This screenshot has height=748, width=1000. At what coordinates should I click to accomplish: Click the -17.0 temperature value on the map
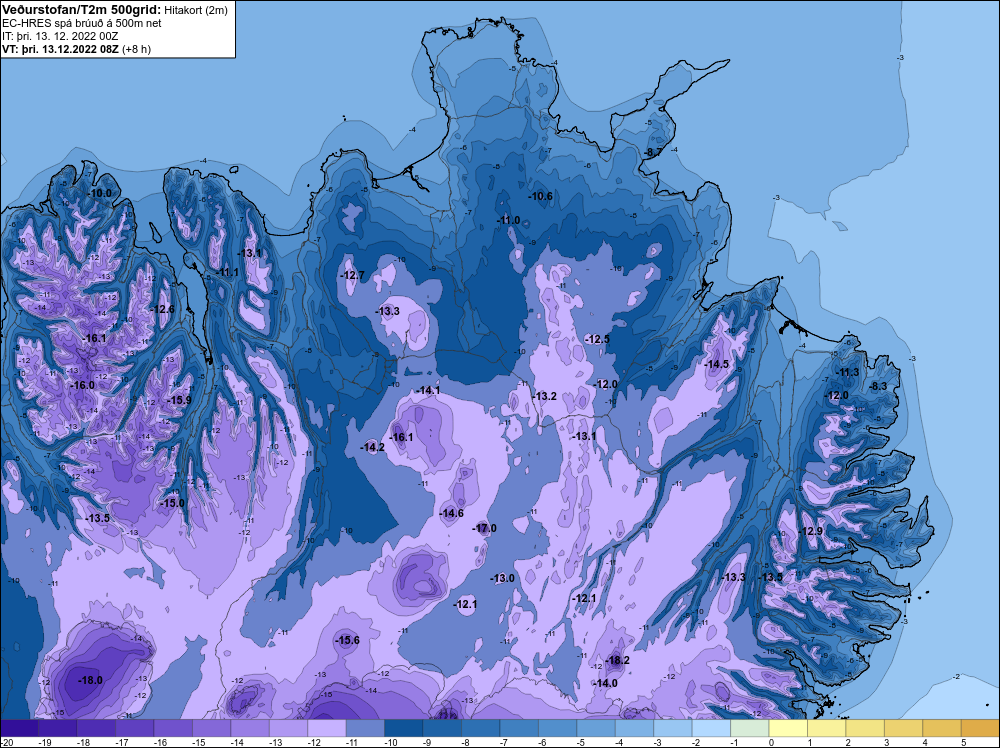click(485, 528)
